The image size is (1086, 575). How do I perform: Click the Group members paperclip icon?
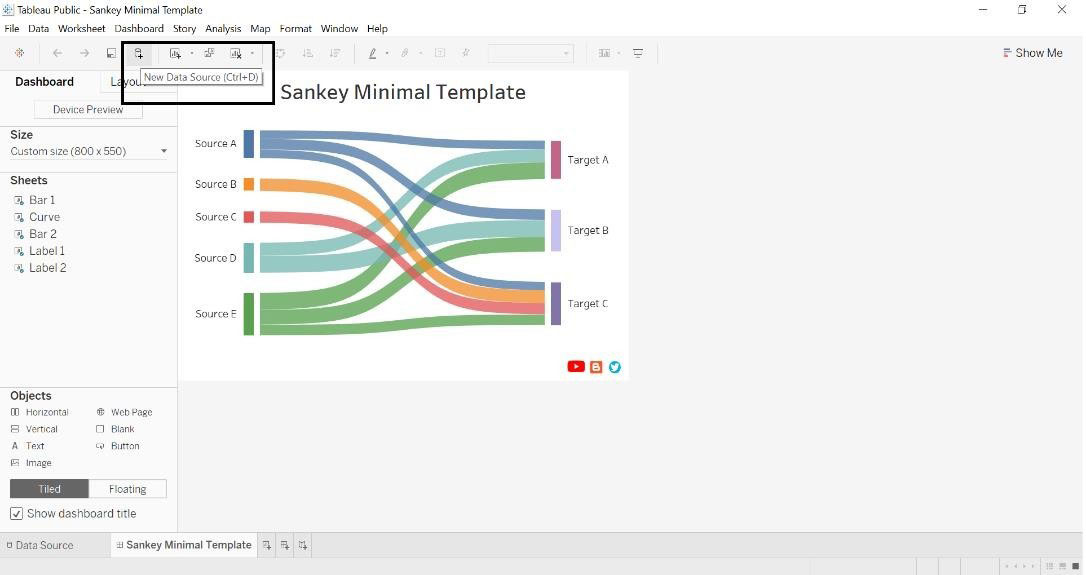tap(405, 53)
